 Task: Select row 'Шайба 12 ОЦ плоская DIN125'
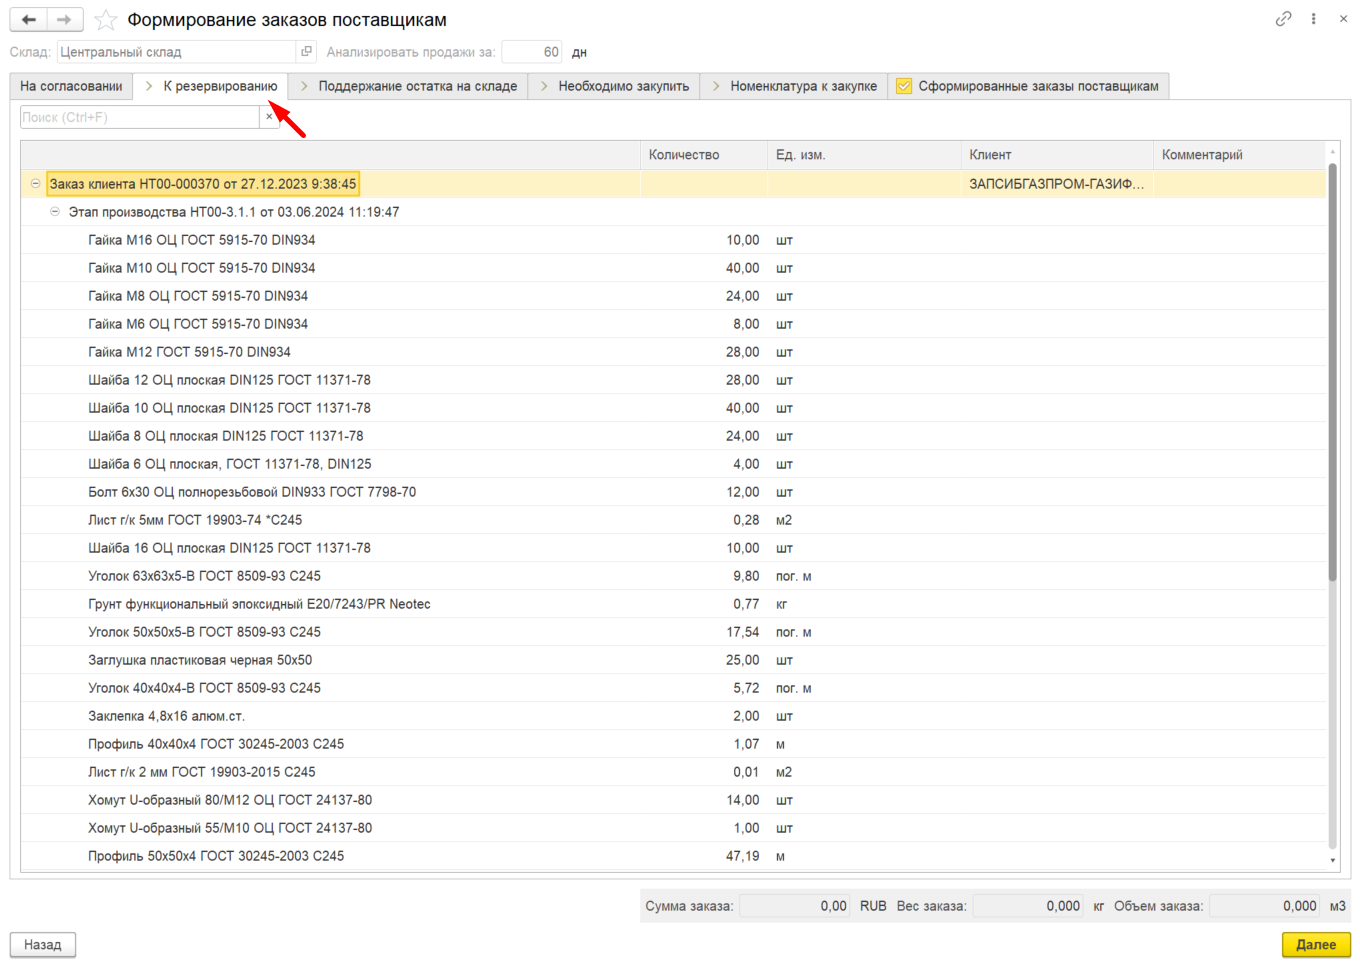pyautogui.click(x=674, y=380)
